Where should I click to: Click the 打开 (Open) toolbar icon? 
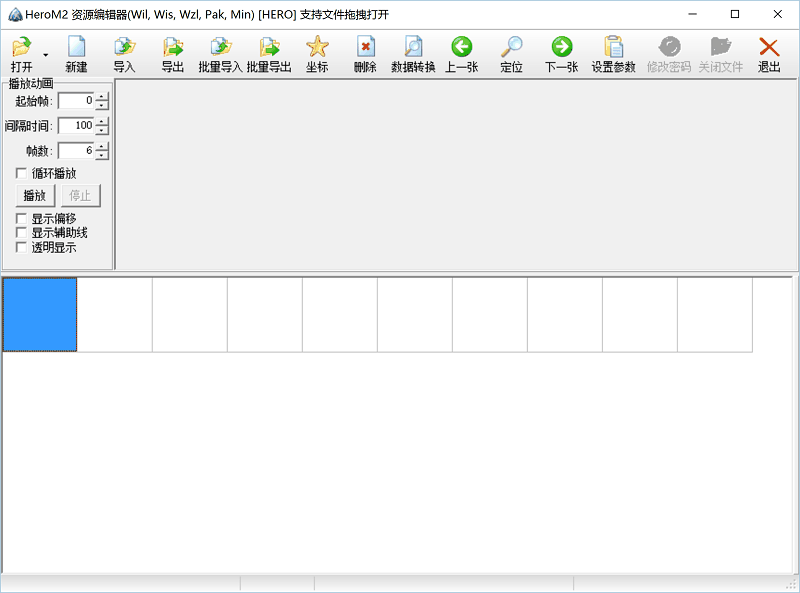21,48
